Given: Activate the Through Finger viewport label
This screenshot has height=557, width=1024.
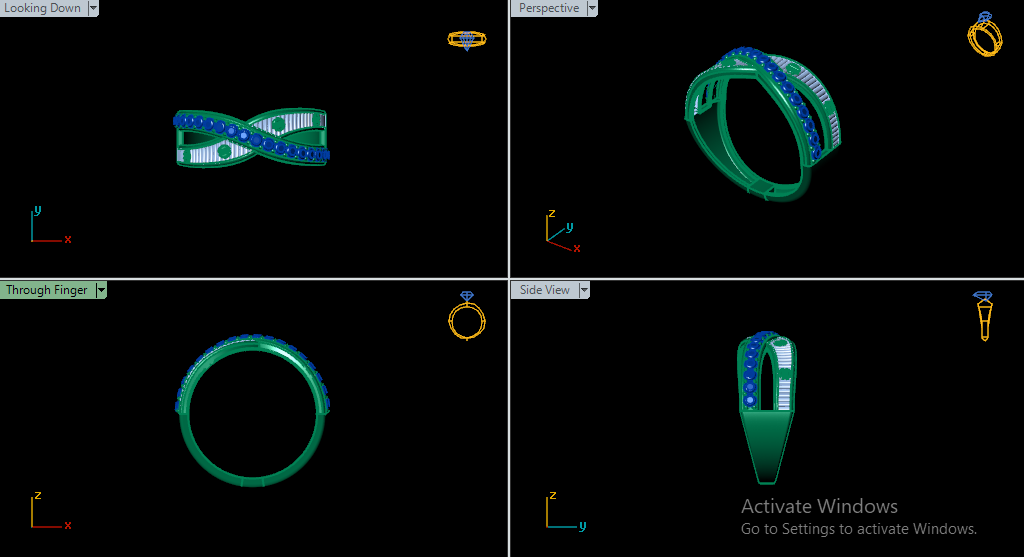Looking at the screenshot, I should point(46,290).
